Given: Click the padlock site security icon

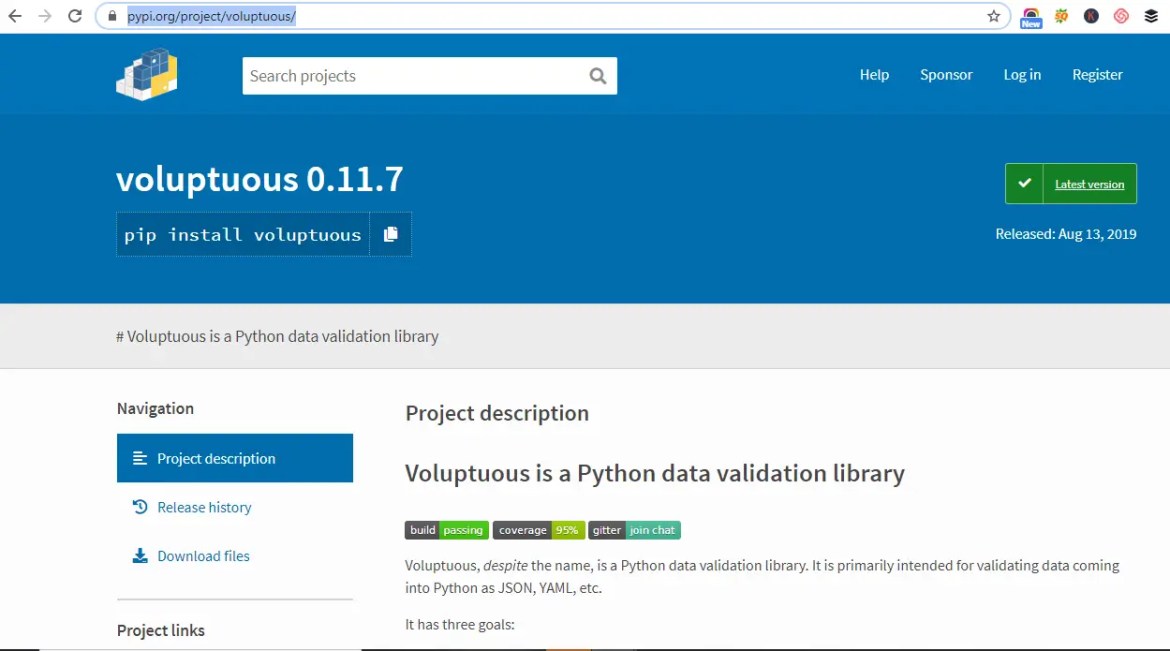Looking at the screenshot, I should coord(112,16).
